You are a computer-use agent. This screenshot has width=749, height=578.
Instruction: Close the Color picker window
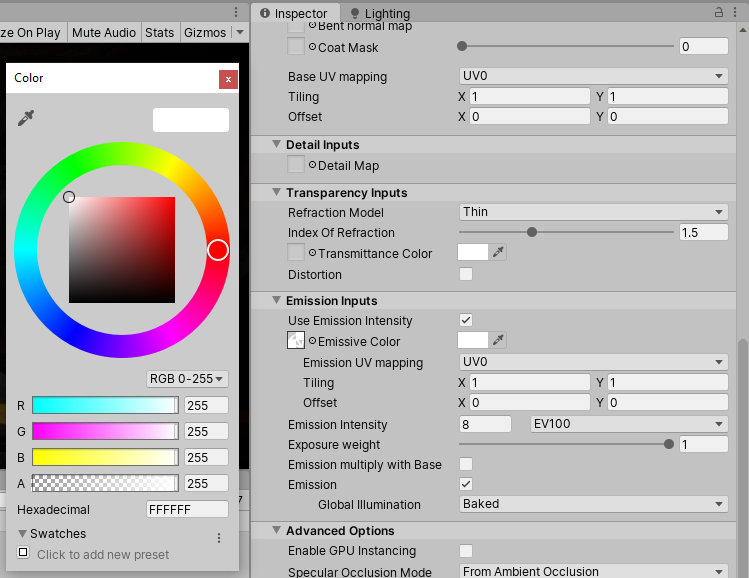(228, 78)
